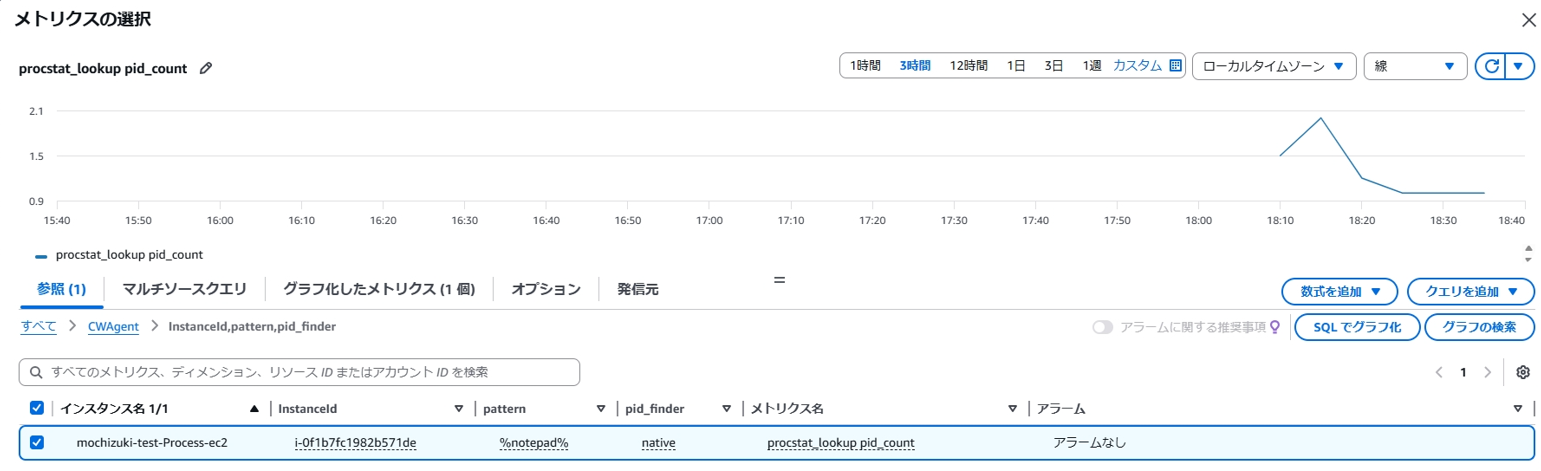1541x471 pixels.
Task: Refresh the graph with the reload icon
Action: (x=1491, y=66)
